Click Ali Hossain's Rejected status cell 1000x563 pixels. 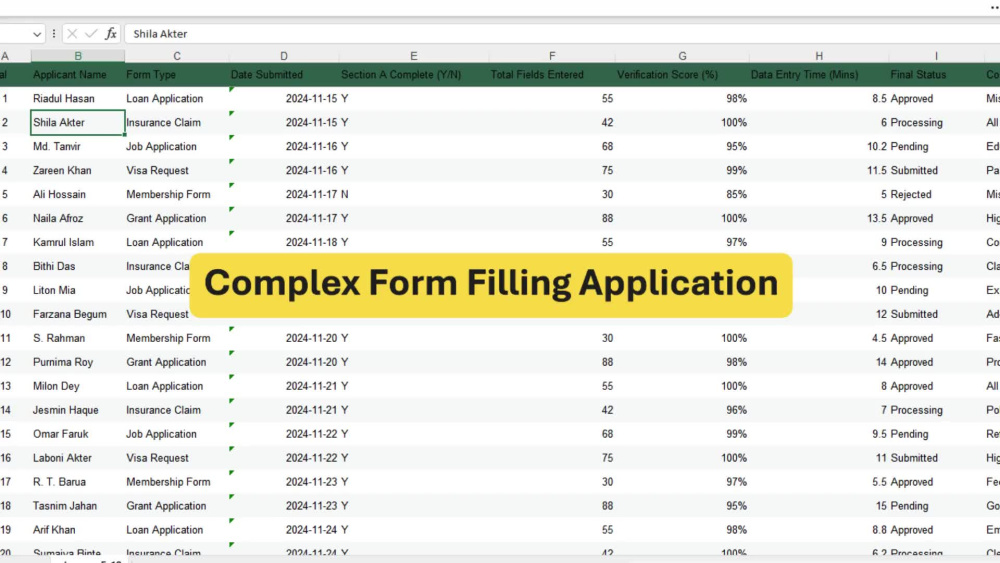936,194
